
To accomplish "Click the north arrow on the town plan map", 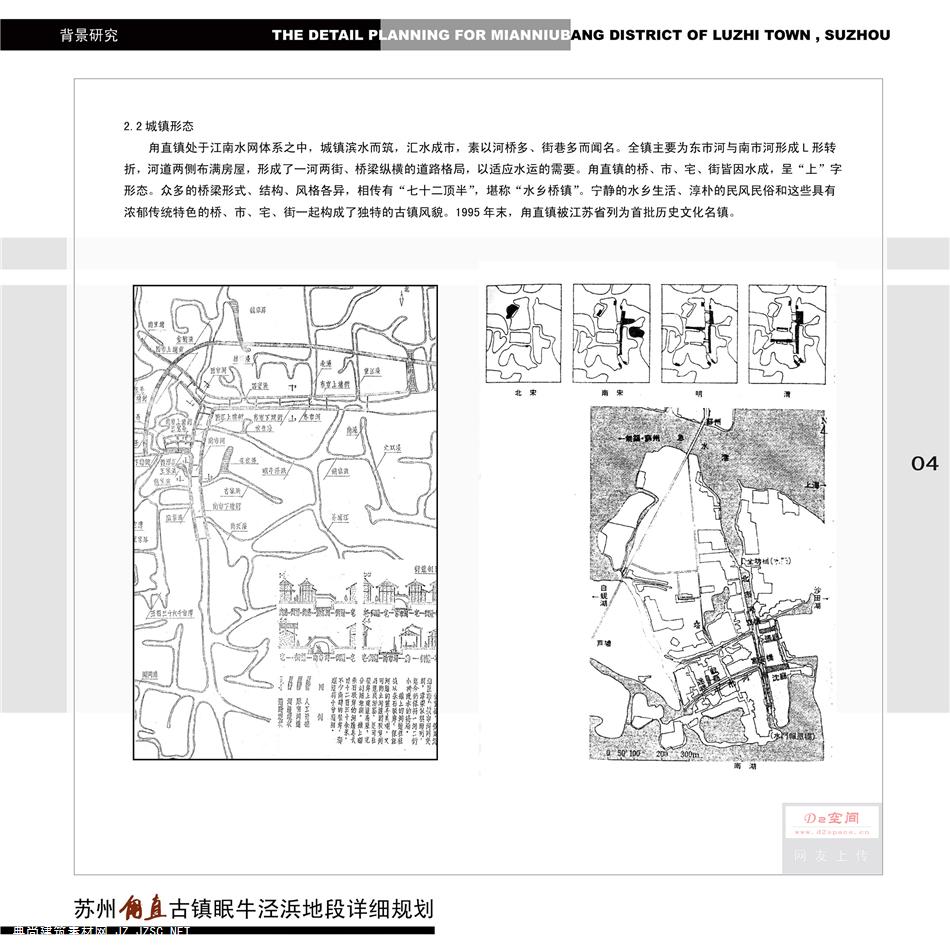I will [823, 425].
